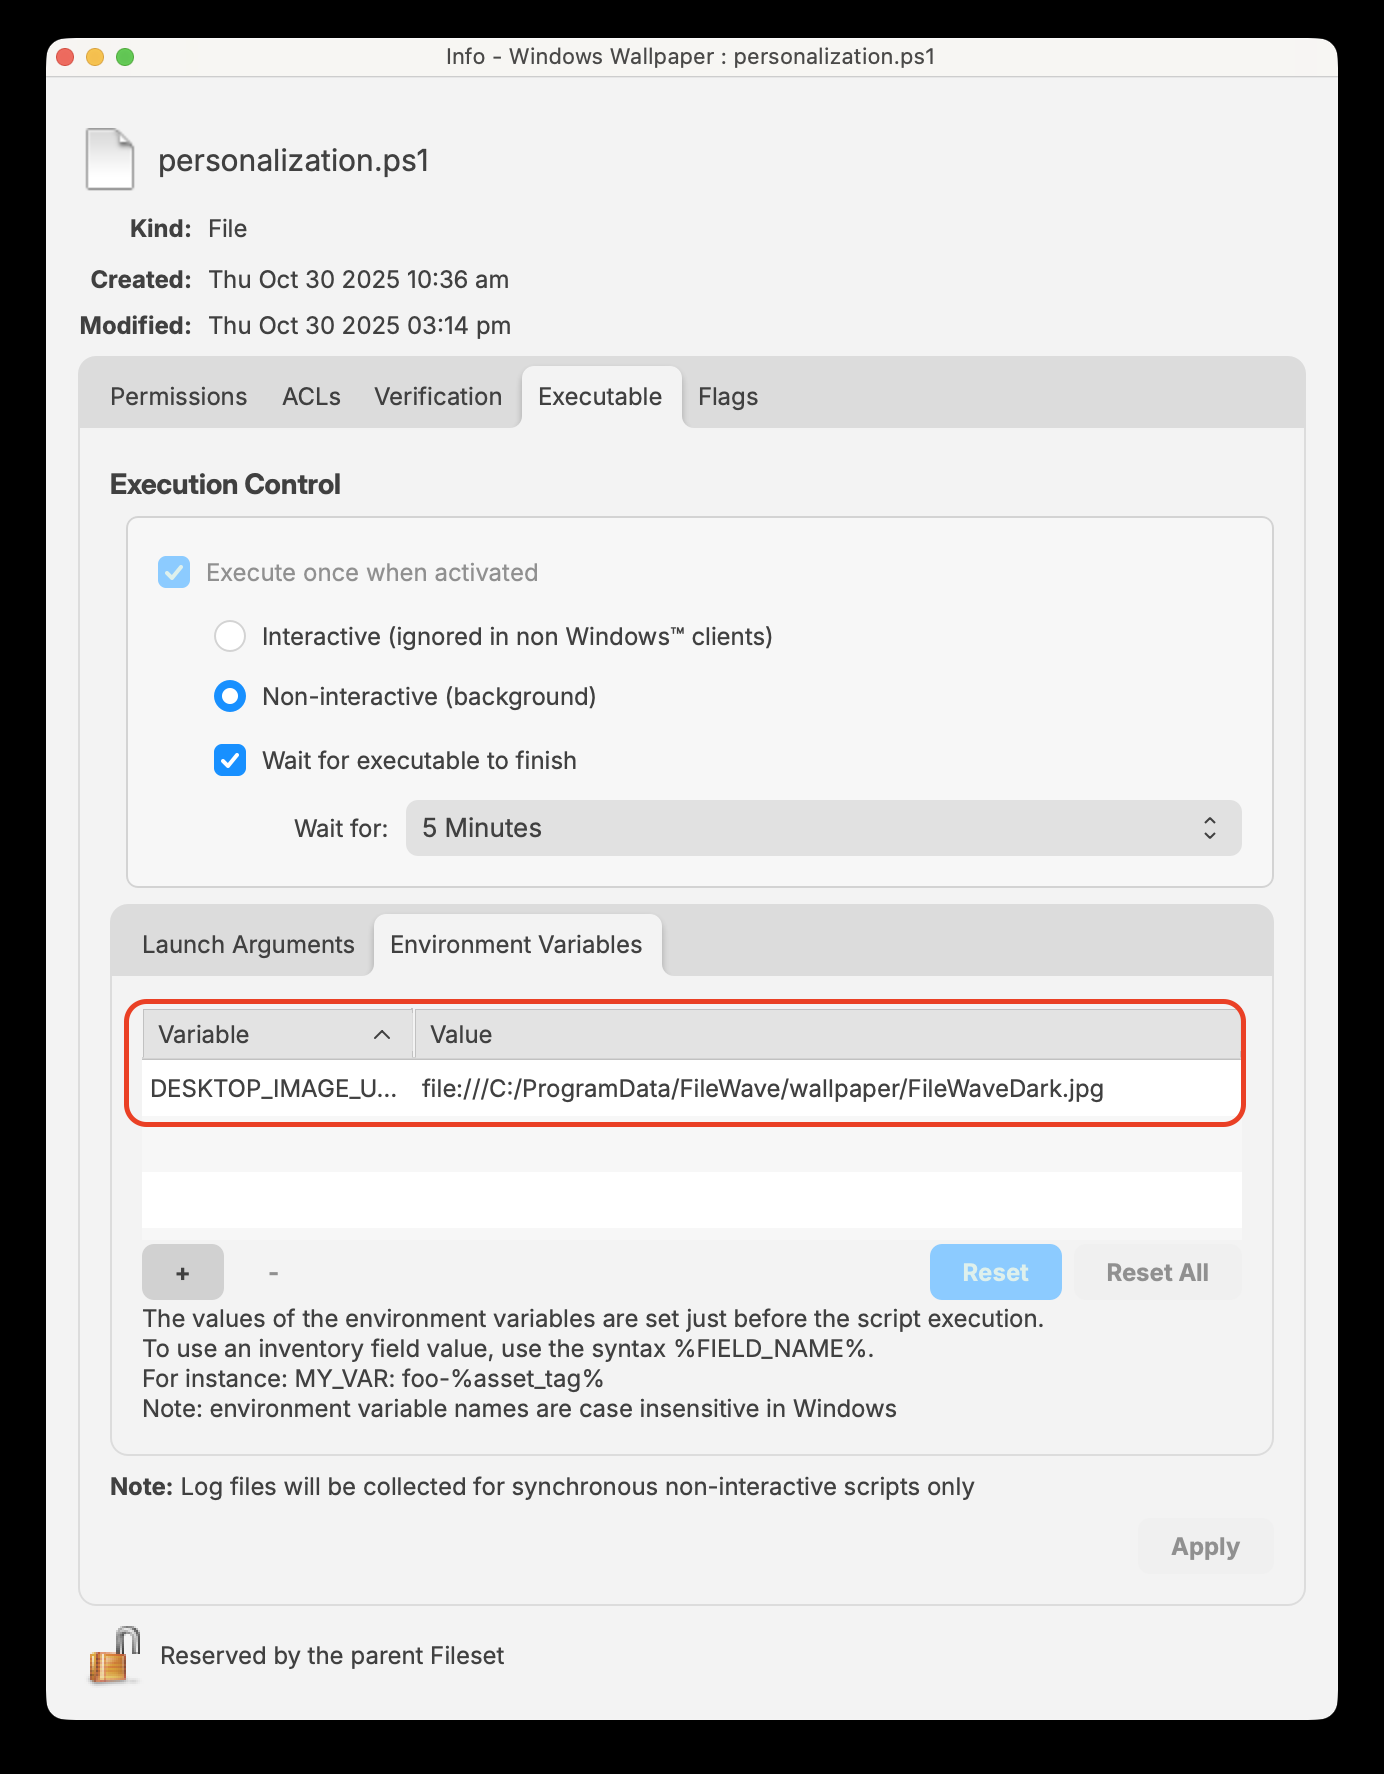Viewport: 1384px width, 1774px height.
Task: Click the FileWaveDark.jpg path value cell
Action: 762,1089
